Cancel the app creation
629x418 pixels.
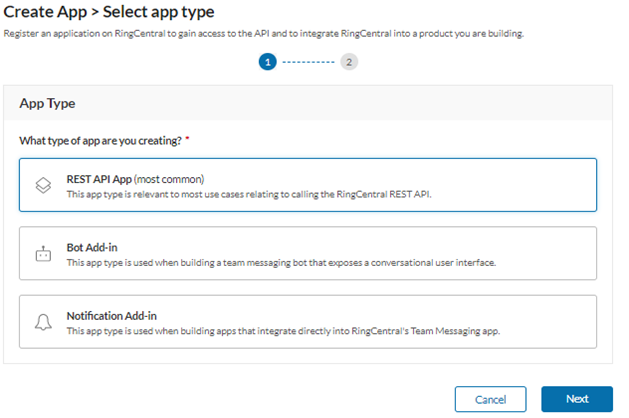490,398
